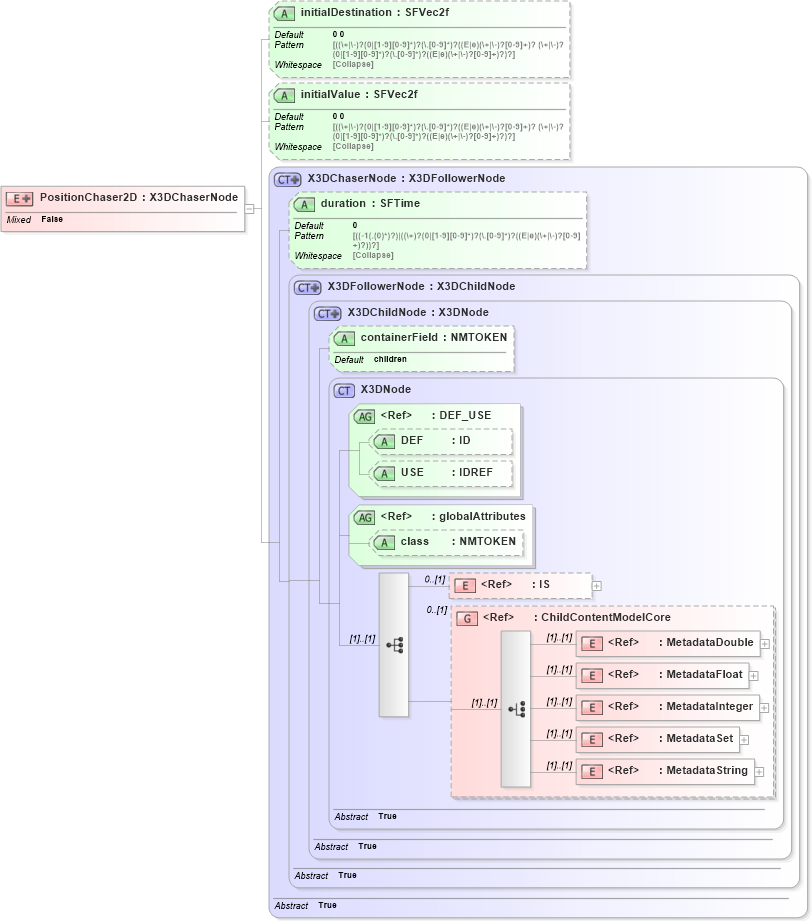Select the Pattern value of the duration attribute
The height and width of the screenshot is (921, 812).
(467, 241)
